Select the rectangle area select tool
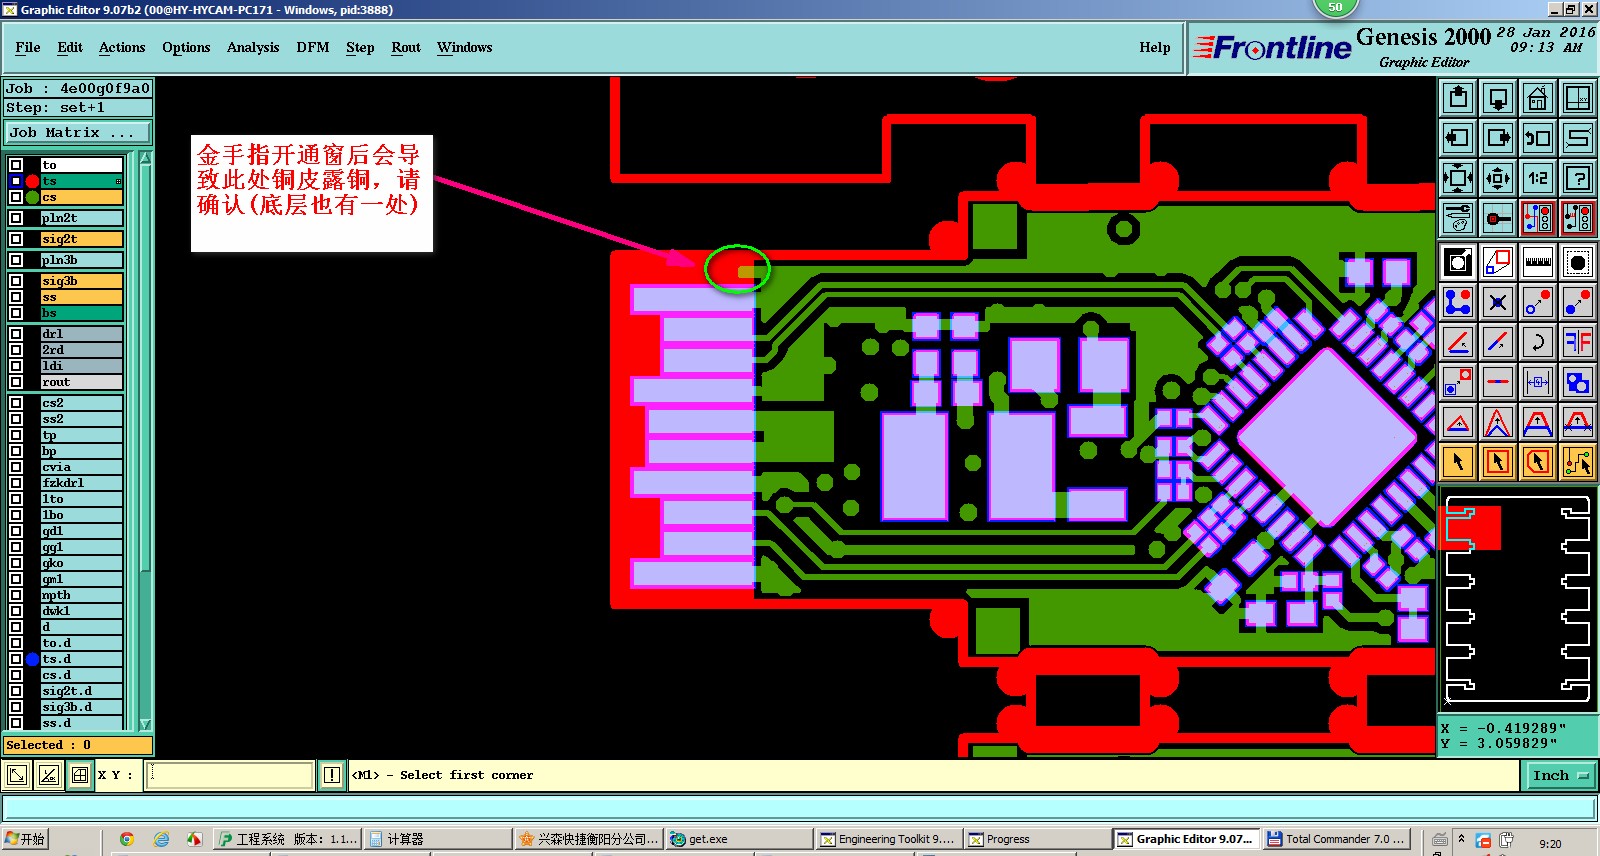Viewport: 1600px width, 856px height. [x=1498, y=462]
